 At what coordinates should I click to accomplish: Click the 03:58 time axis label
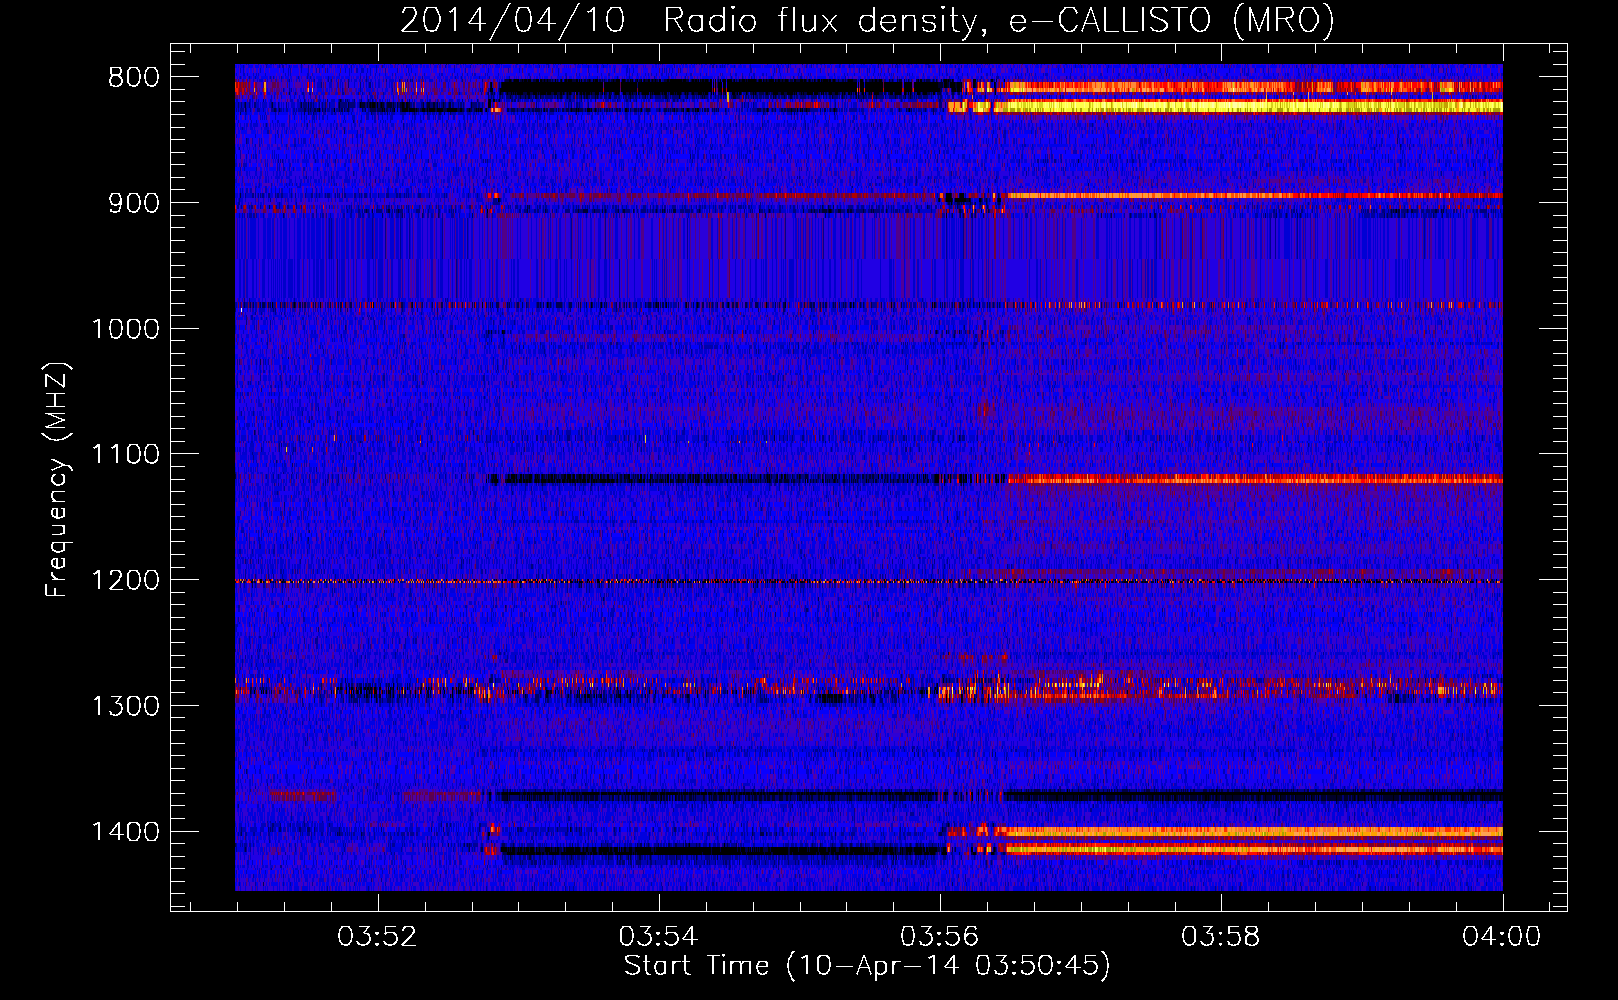coord(1221,937)
